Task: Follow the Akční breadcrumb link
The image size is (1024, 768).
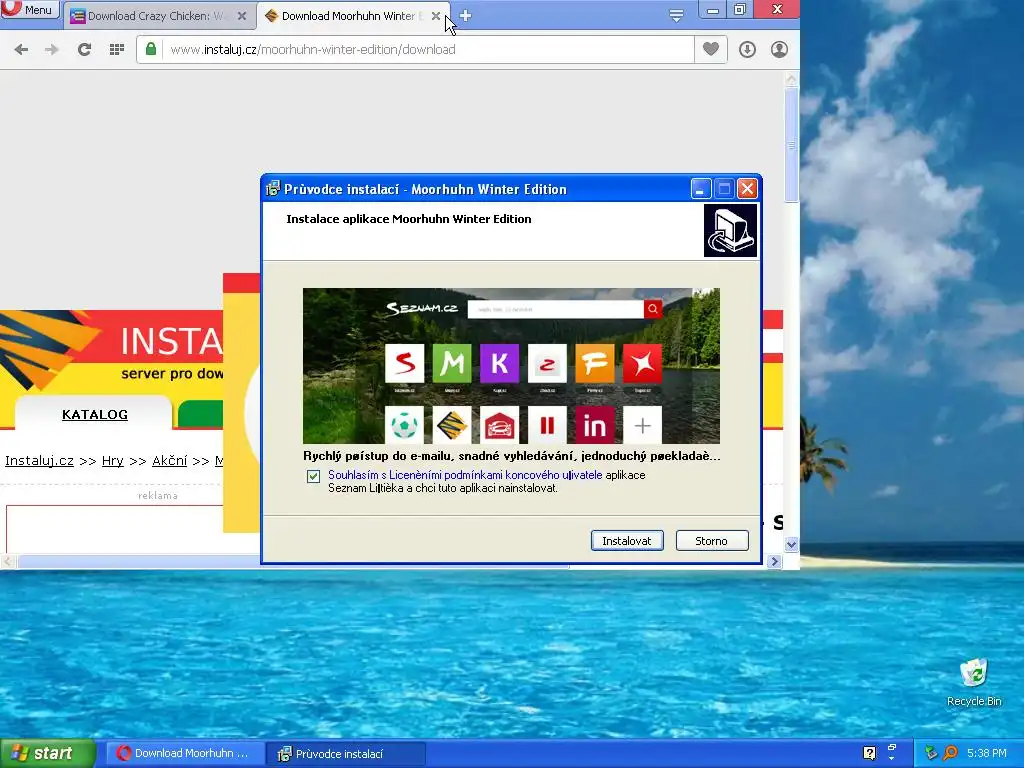Action: coord(169,461)
